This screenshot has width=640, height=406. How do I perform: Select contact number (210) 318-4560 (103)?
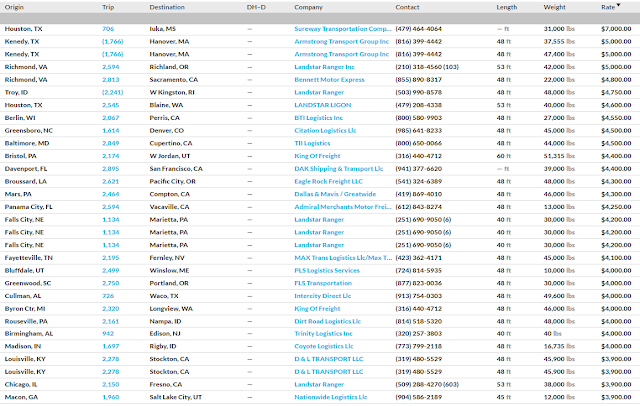(427, 67)
